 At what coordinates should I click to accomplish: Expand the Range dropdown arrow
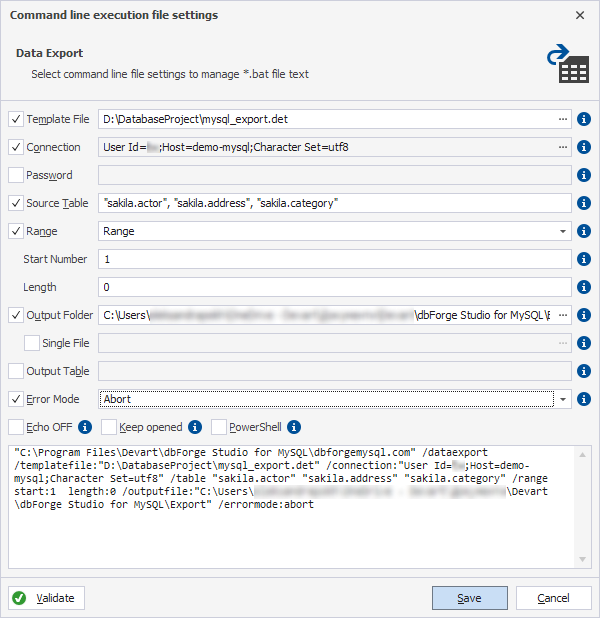(563, 231)
